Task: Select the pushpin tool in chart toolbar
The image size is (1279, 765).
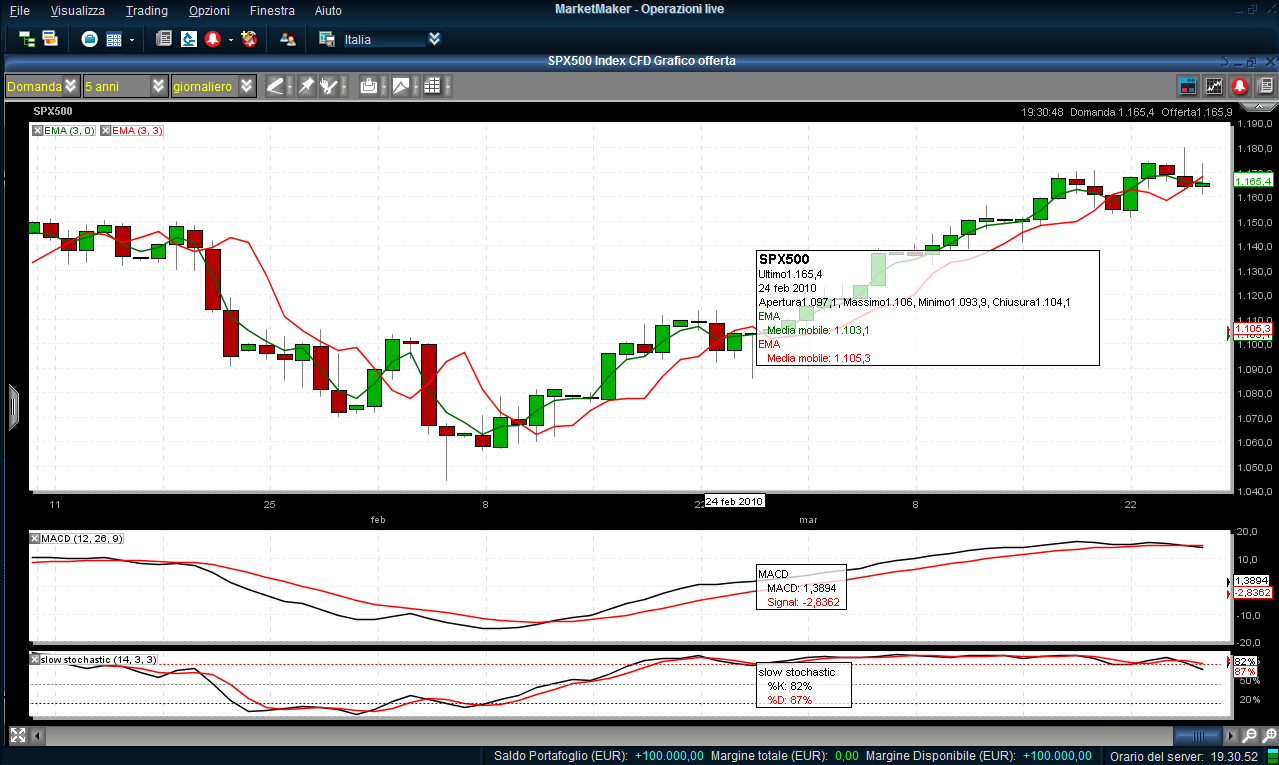Action: [307, 86]
